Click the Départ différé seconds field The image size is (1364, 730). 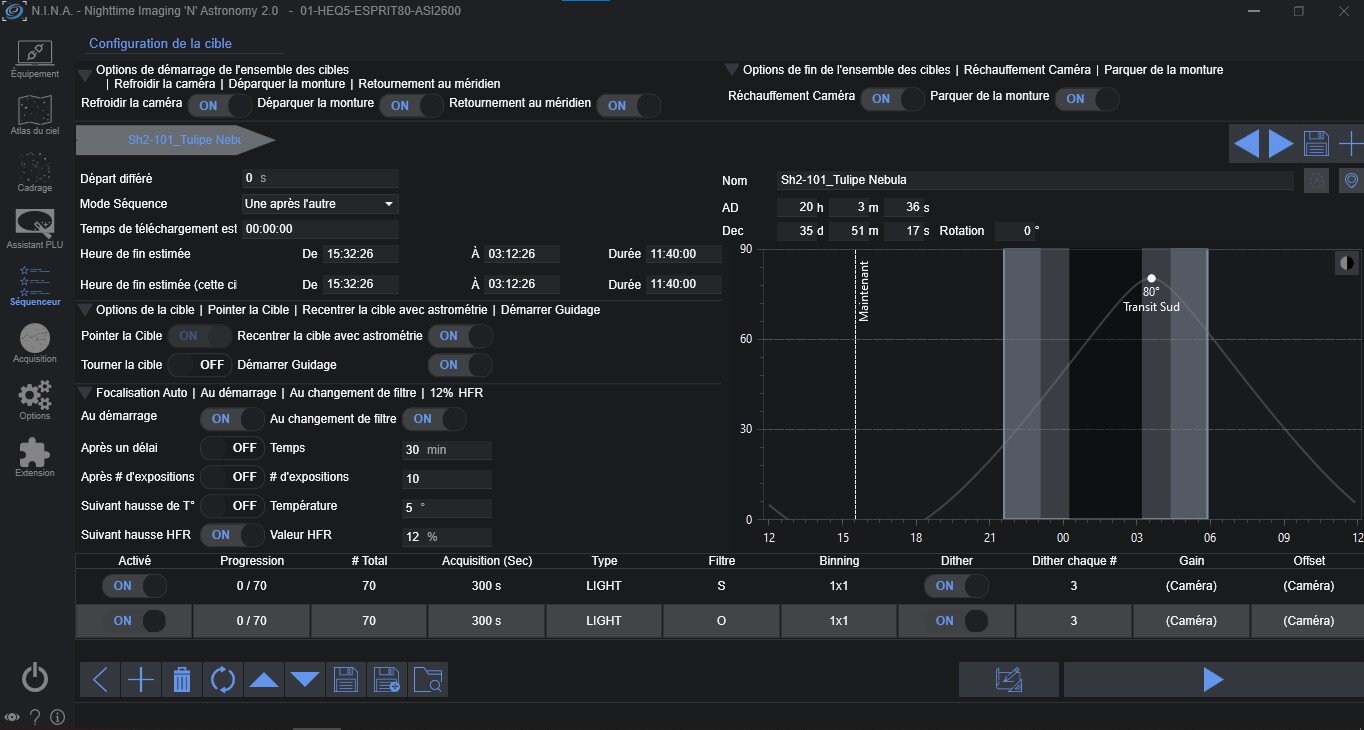tap(320, 178)
